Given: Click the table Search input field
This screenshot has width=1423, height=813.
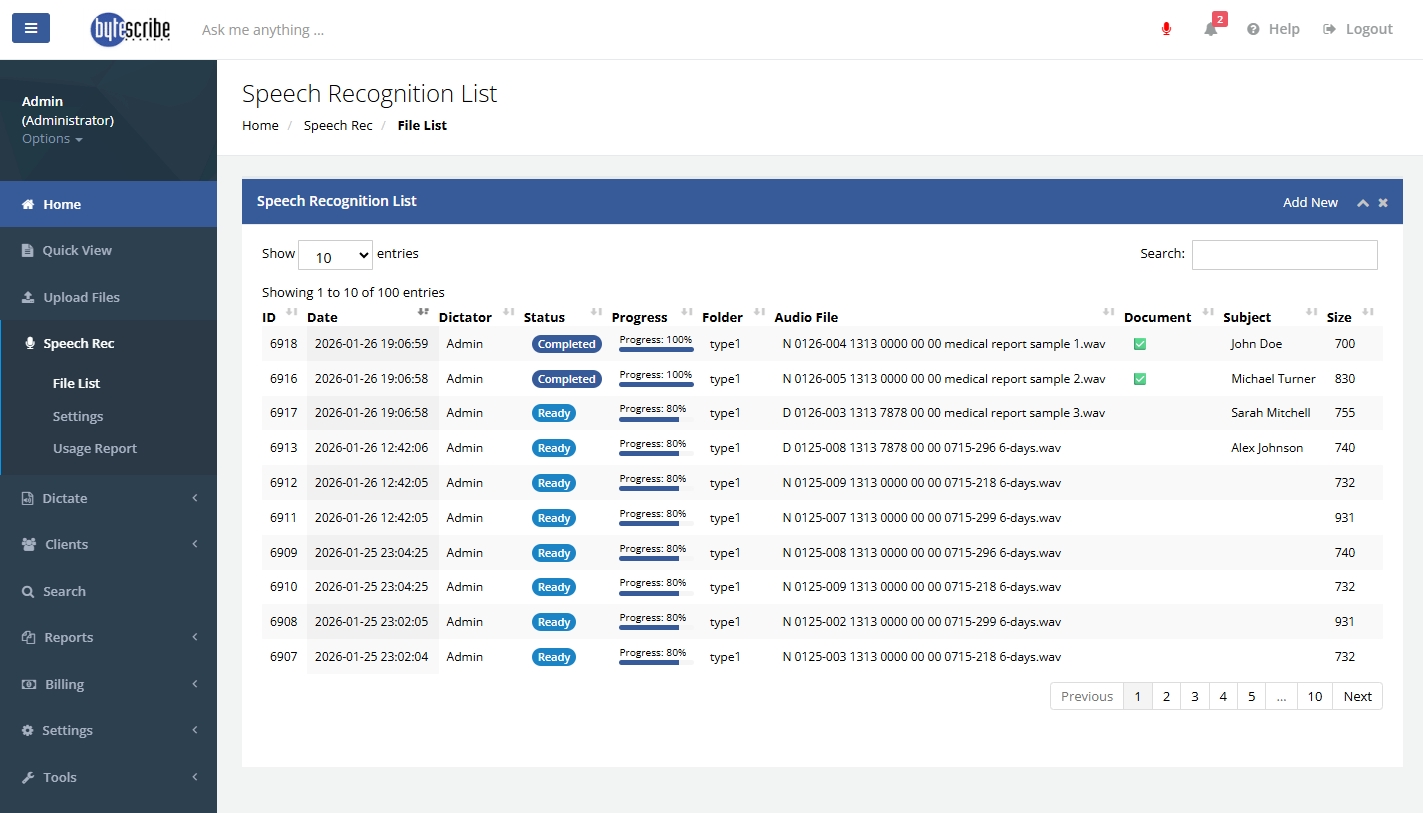Looking at the screenshot, I should [1284, 255].
